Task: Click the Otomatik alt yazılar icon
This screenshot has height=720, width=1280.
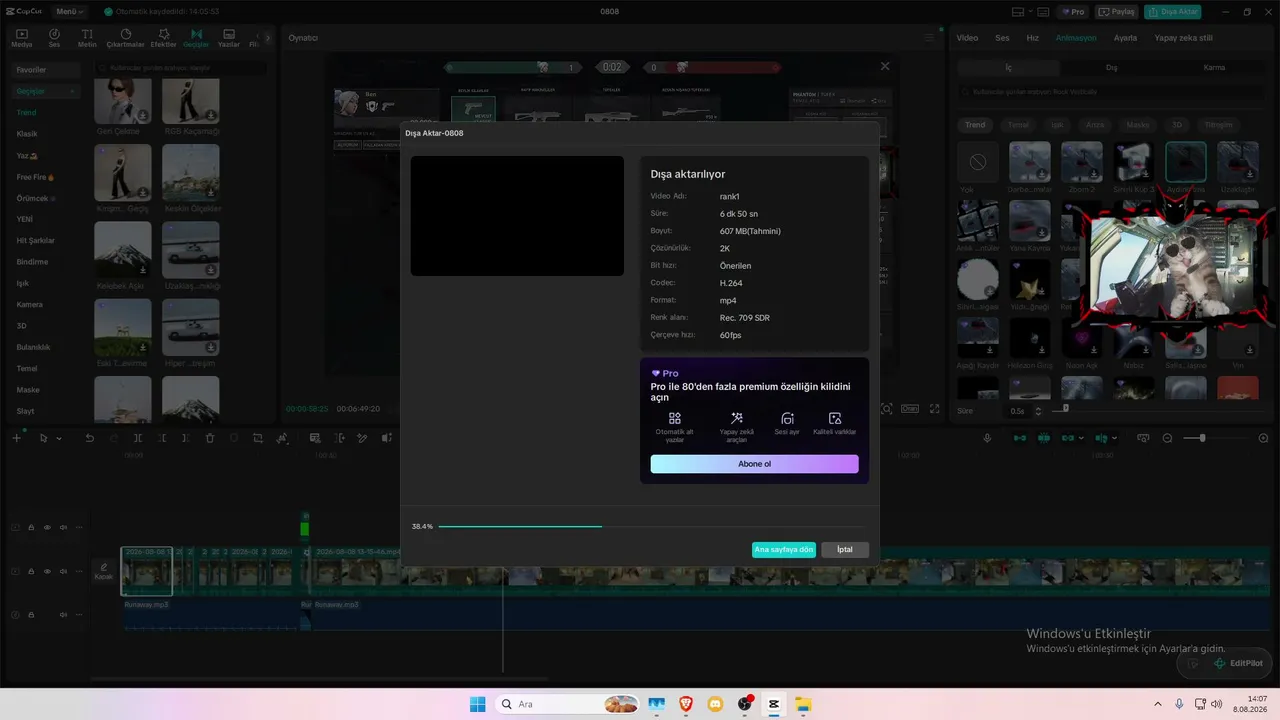Action: click(675, 418)
